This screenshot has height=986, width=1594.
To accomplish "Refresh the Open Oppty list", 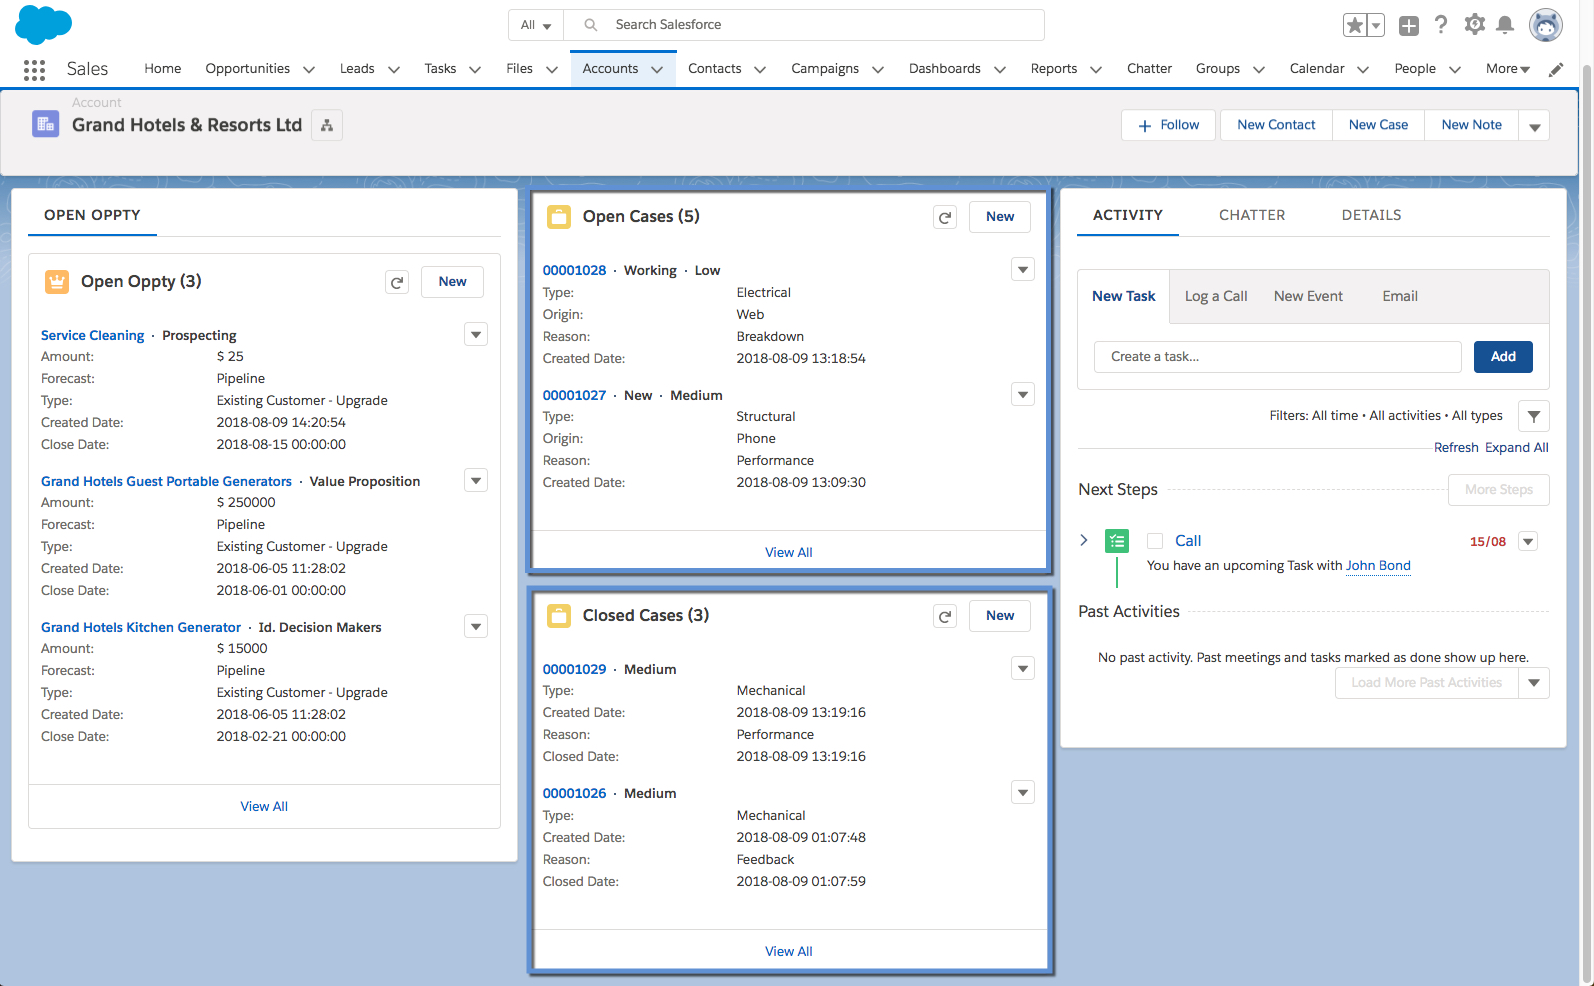I will [x=397, y=283].
